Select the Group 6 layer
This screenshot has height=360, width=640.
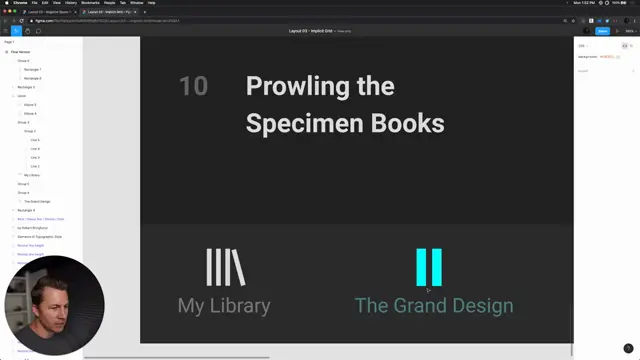pos(23,61)
